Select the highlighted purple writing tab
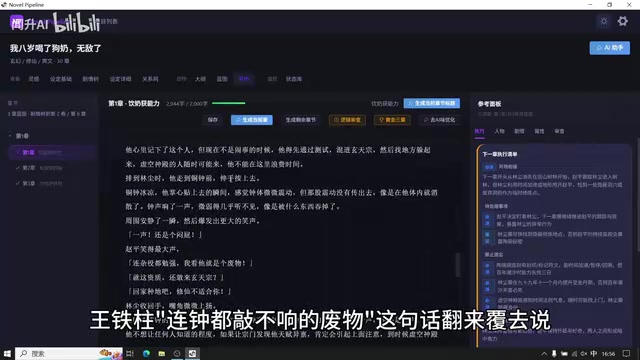The height and width of the screenshot is (360, 640). pyautogui.click(x=244, y=79)
